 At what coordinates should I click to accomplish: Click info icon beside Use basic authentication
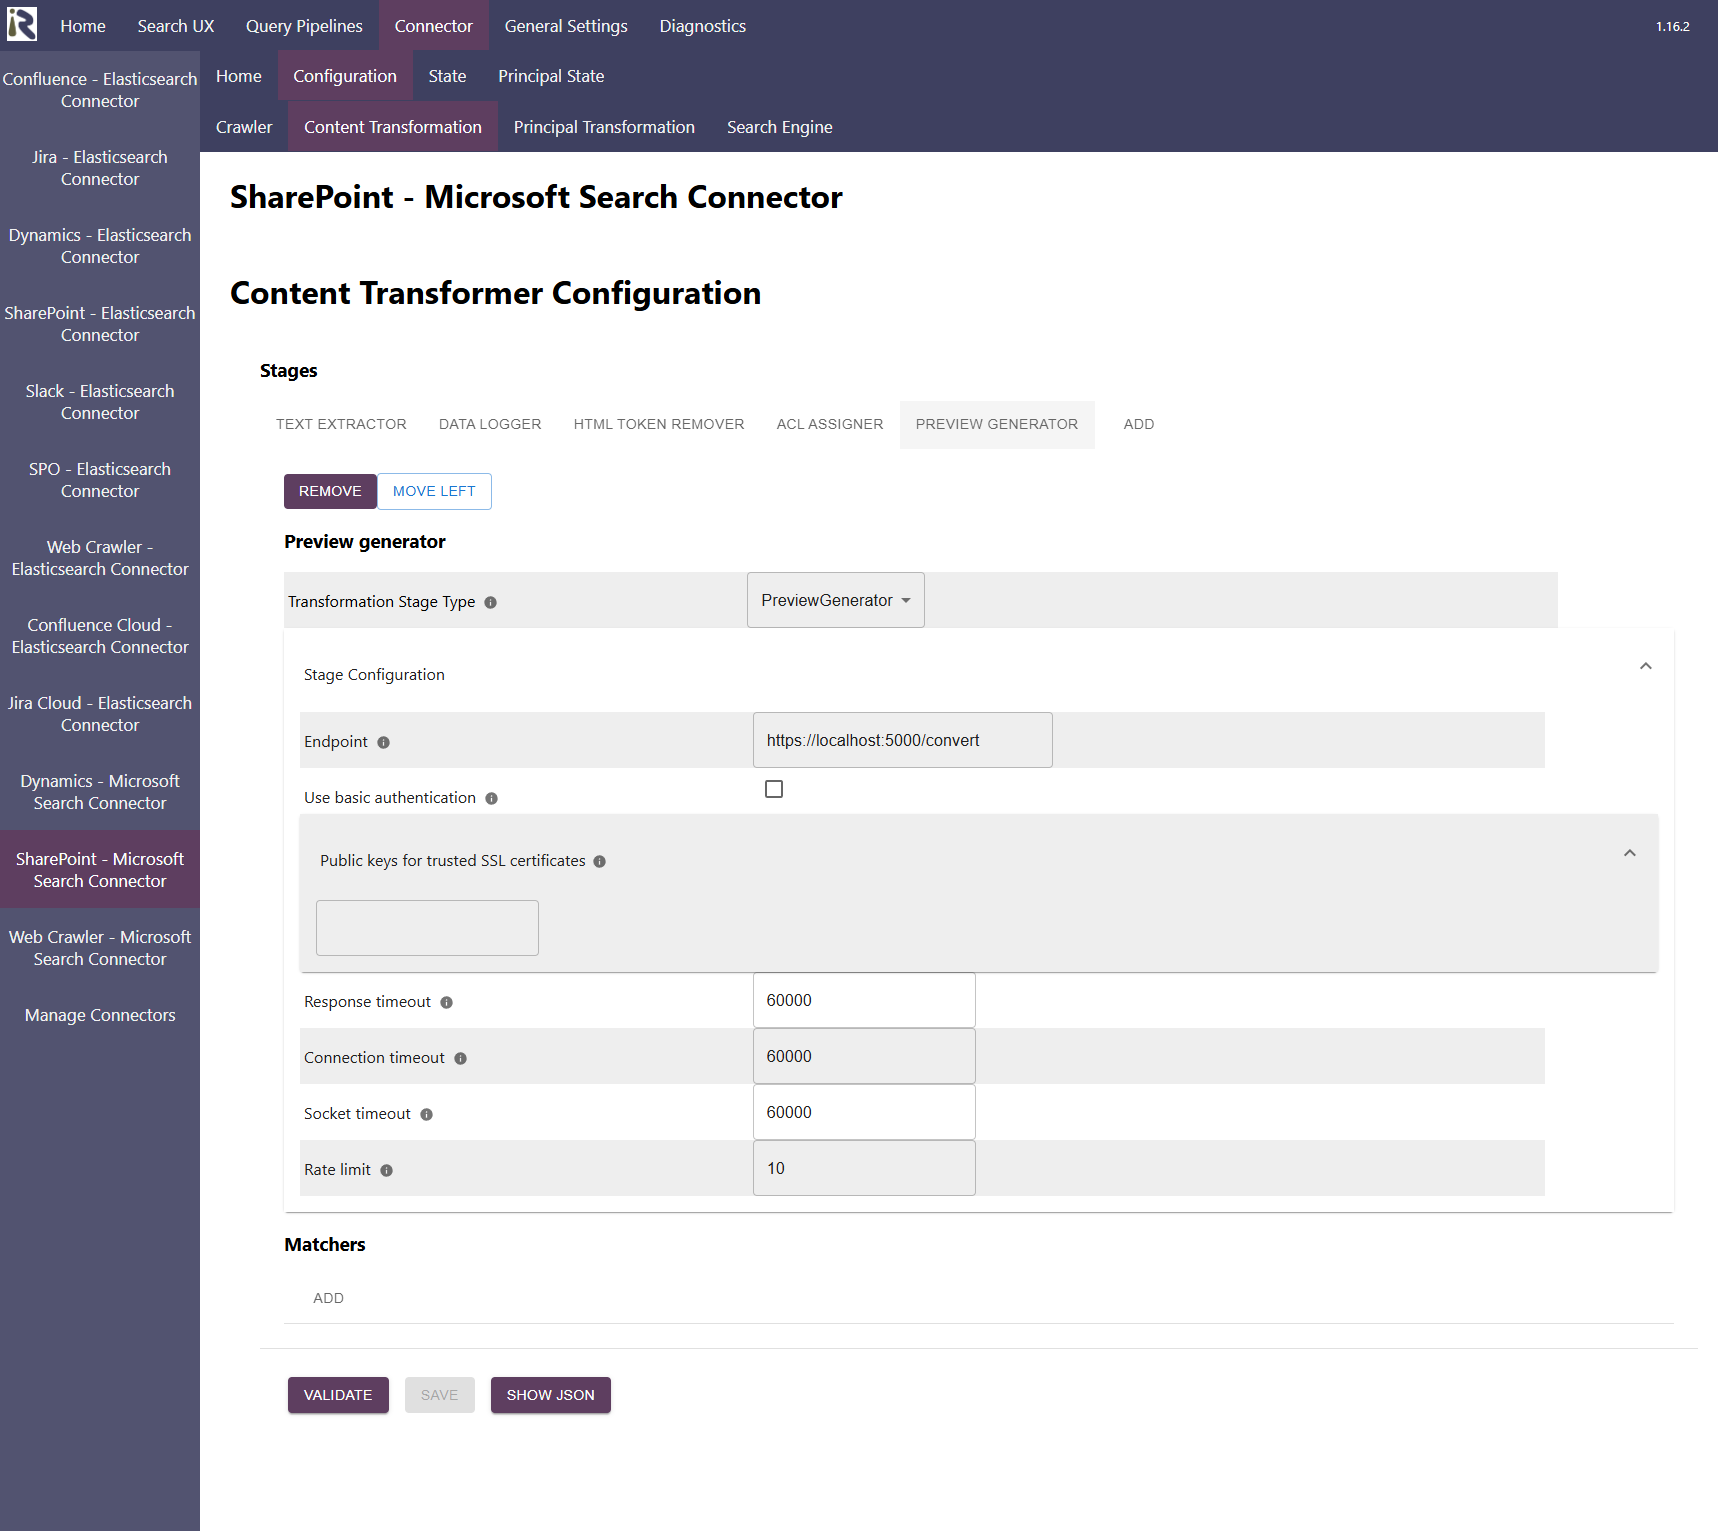pyautogui.click(x=491, y=798)
